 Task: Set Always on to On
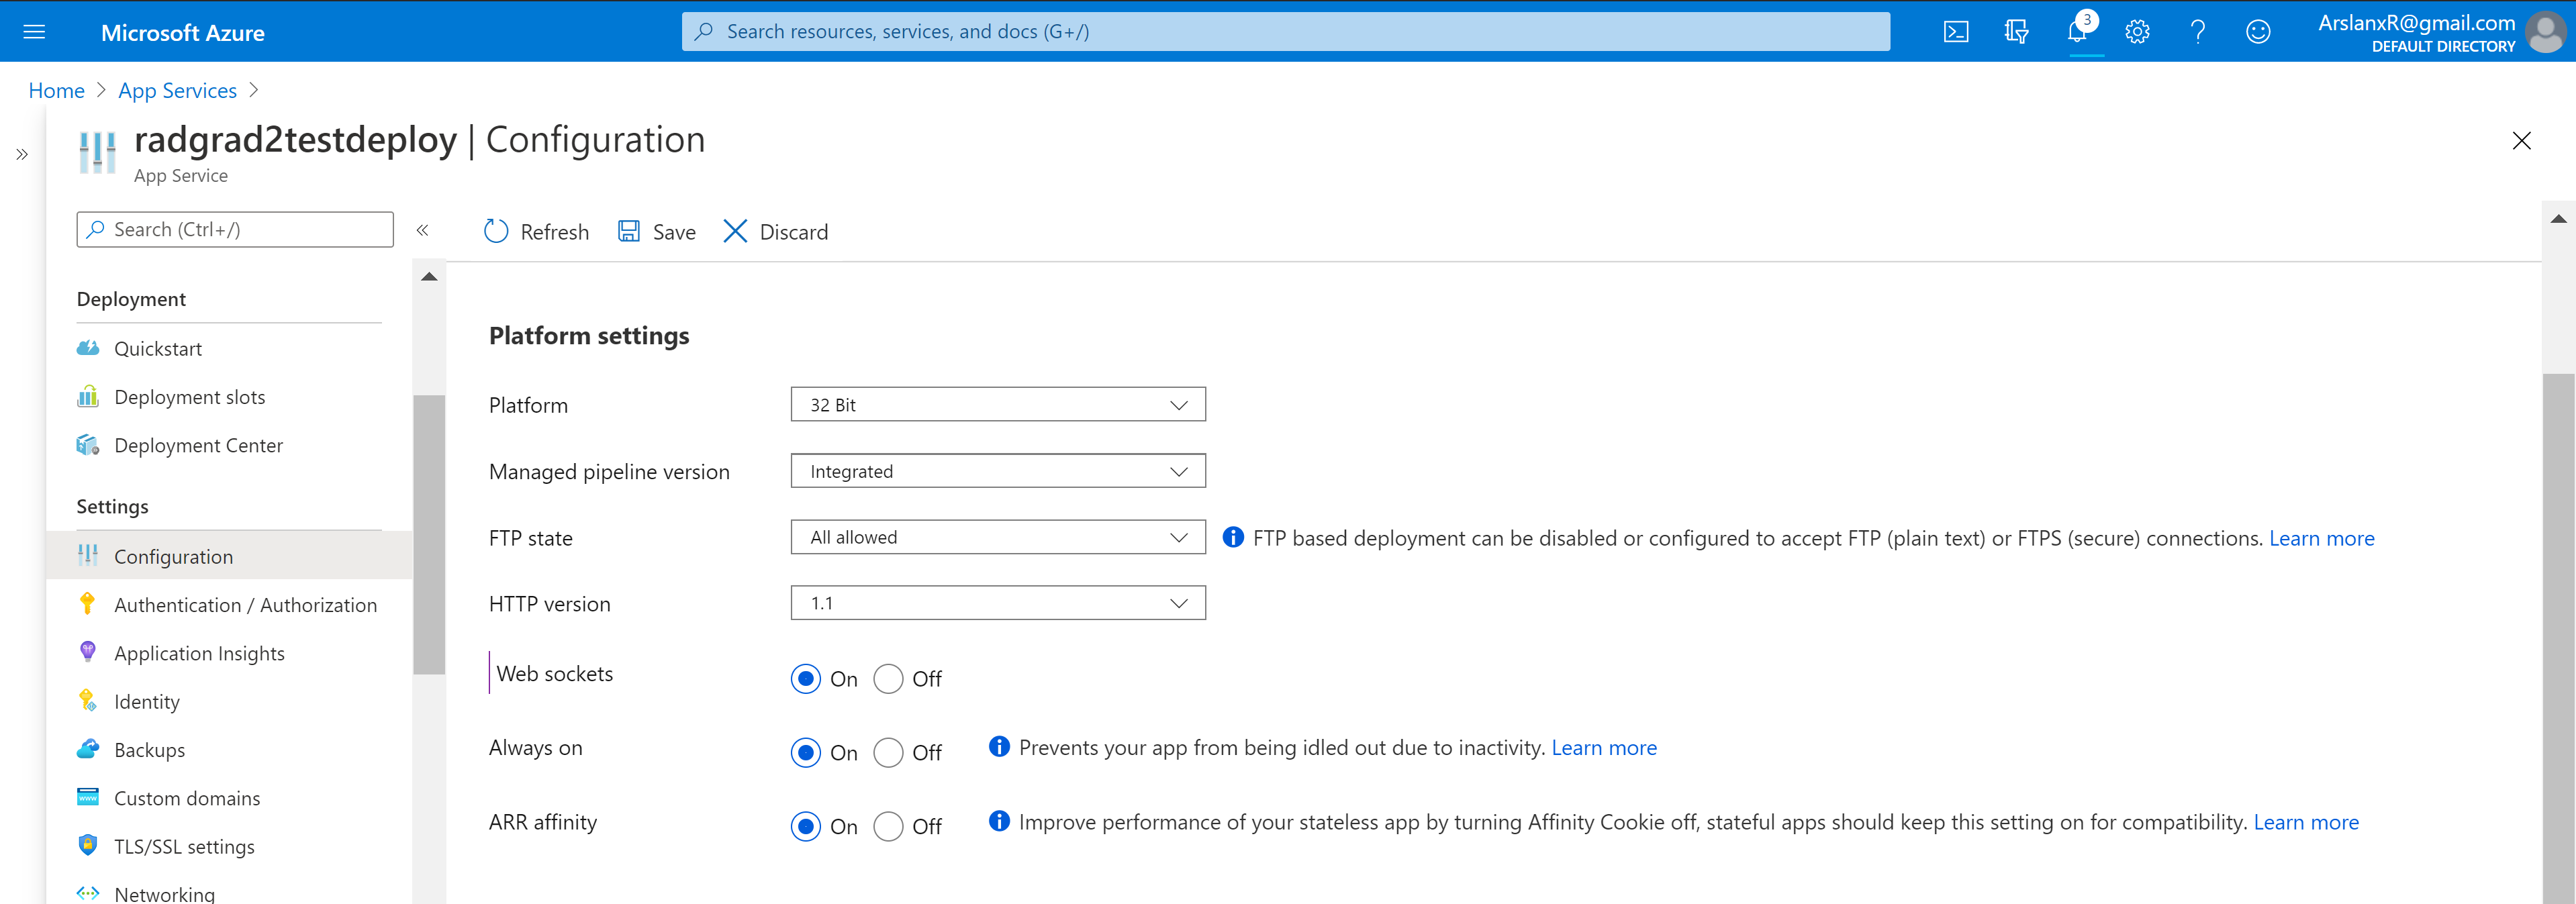click(806, 753)
